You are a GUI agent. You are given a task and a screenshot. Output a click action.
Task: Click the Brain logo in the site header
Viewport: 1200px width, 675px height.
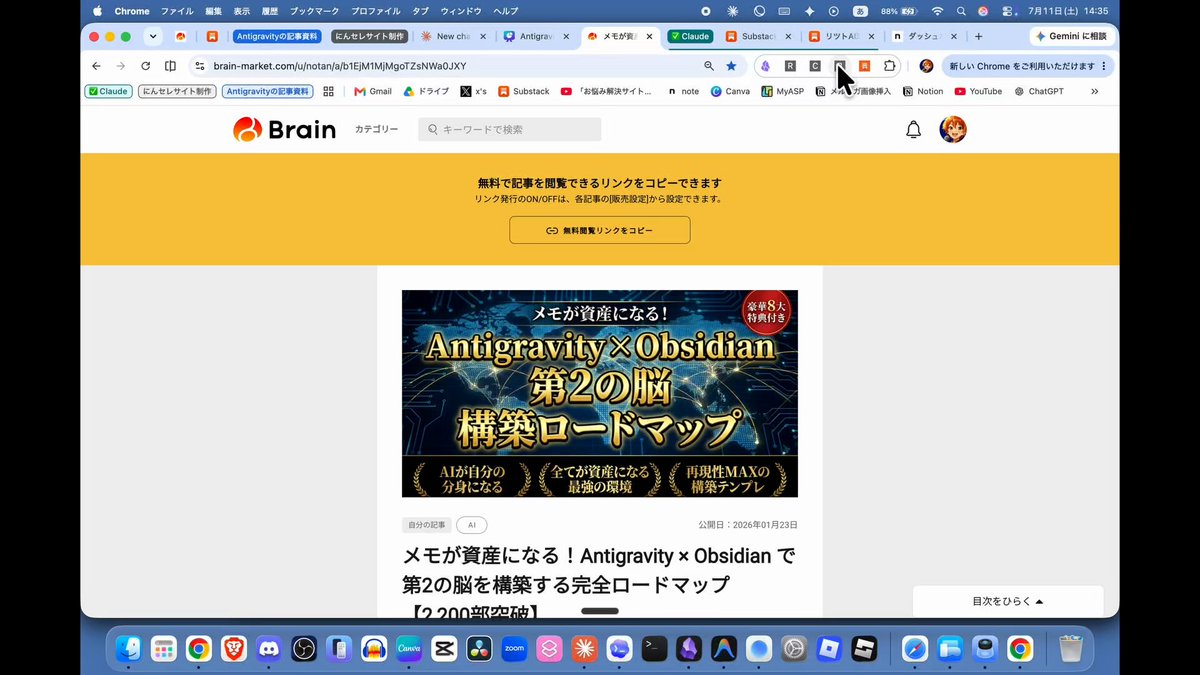pos(284,129)
